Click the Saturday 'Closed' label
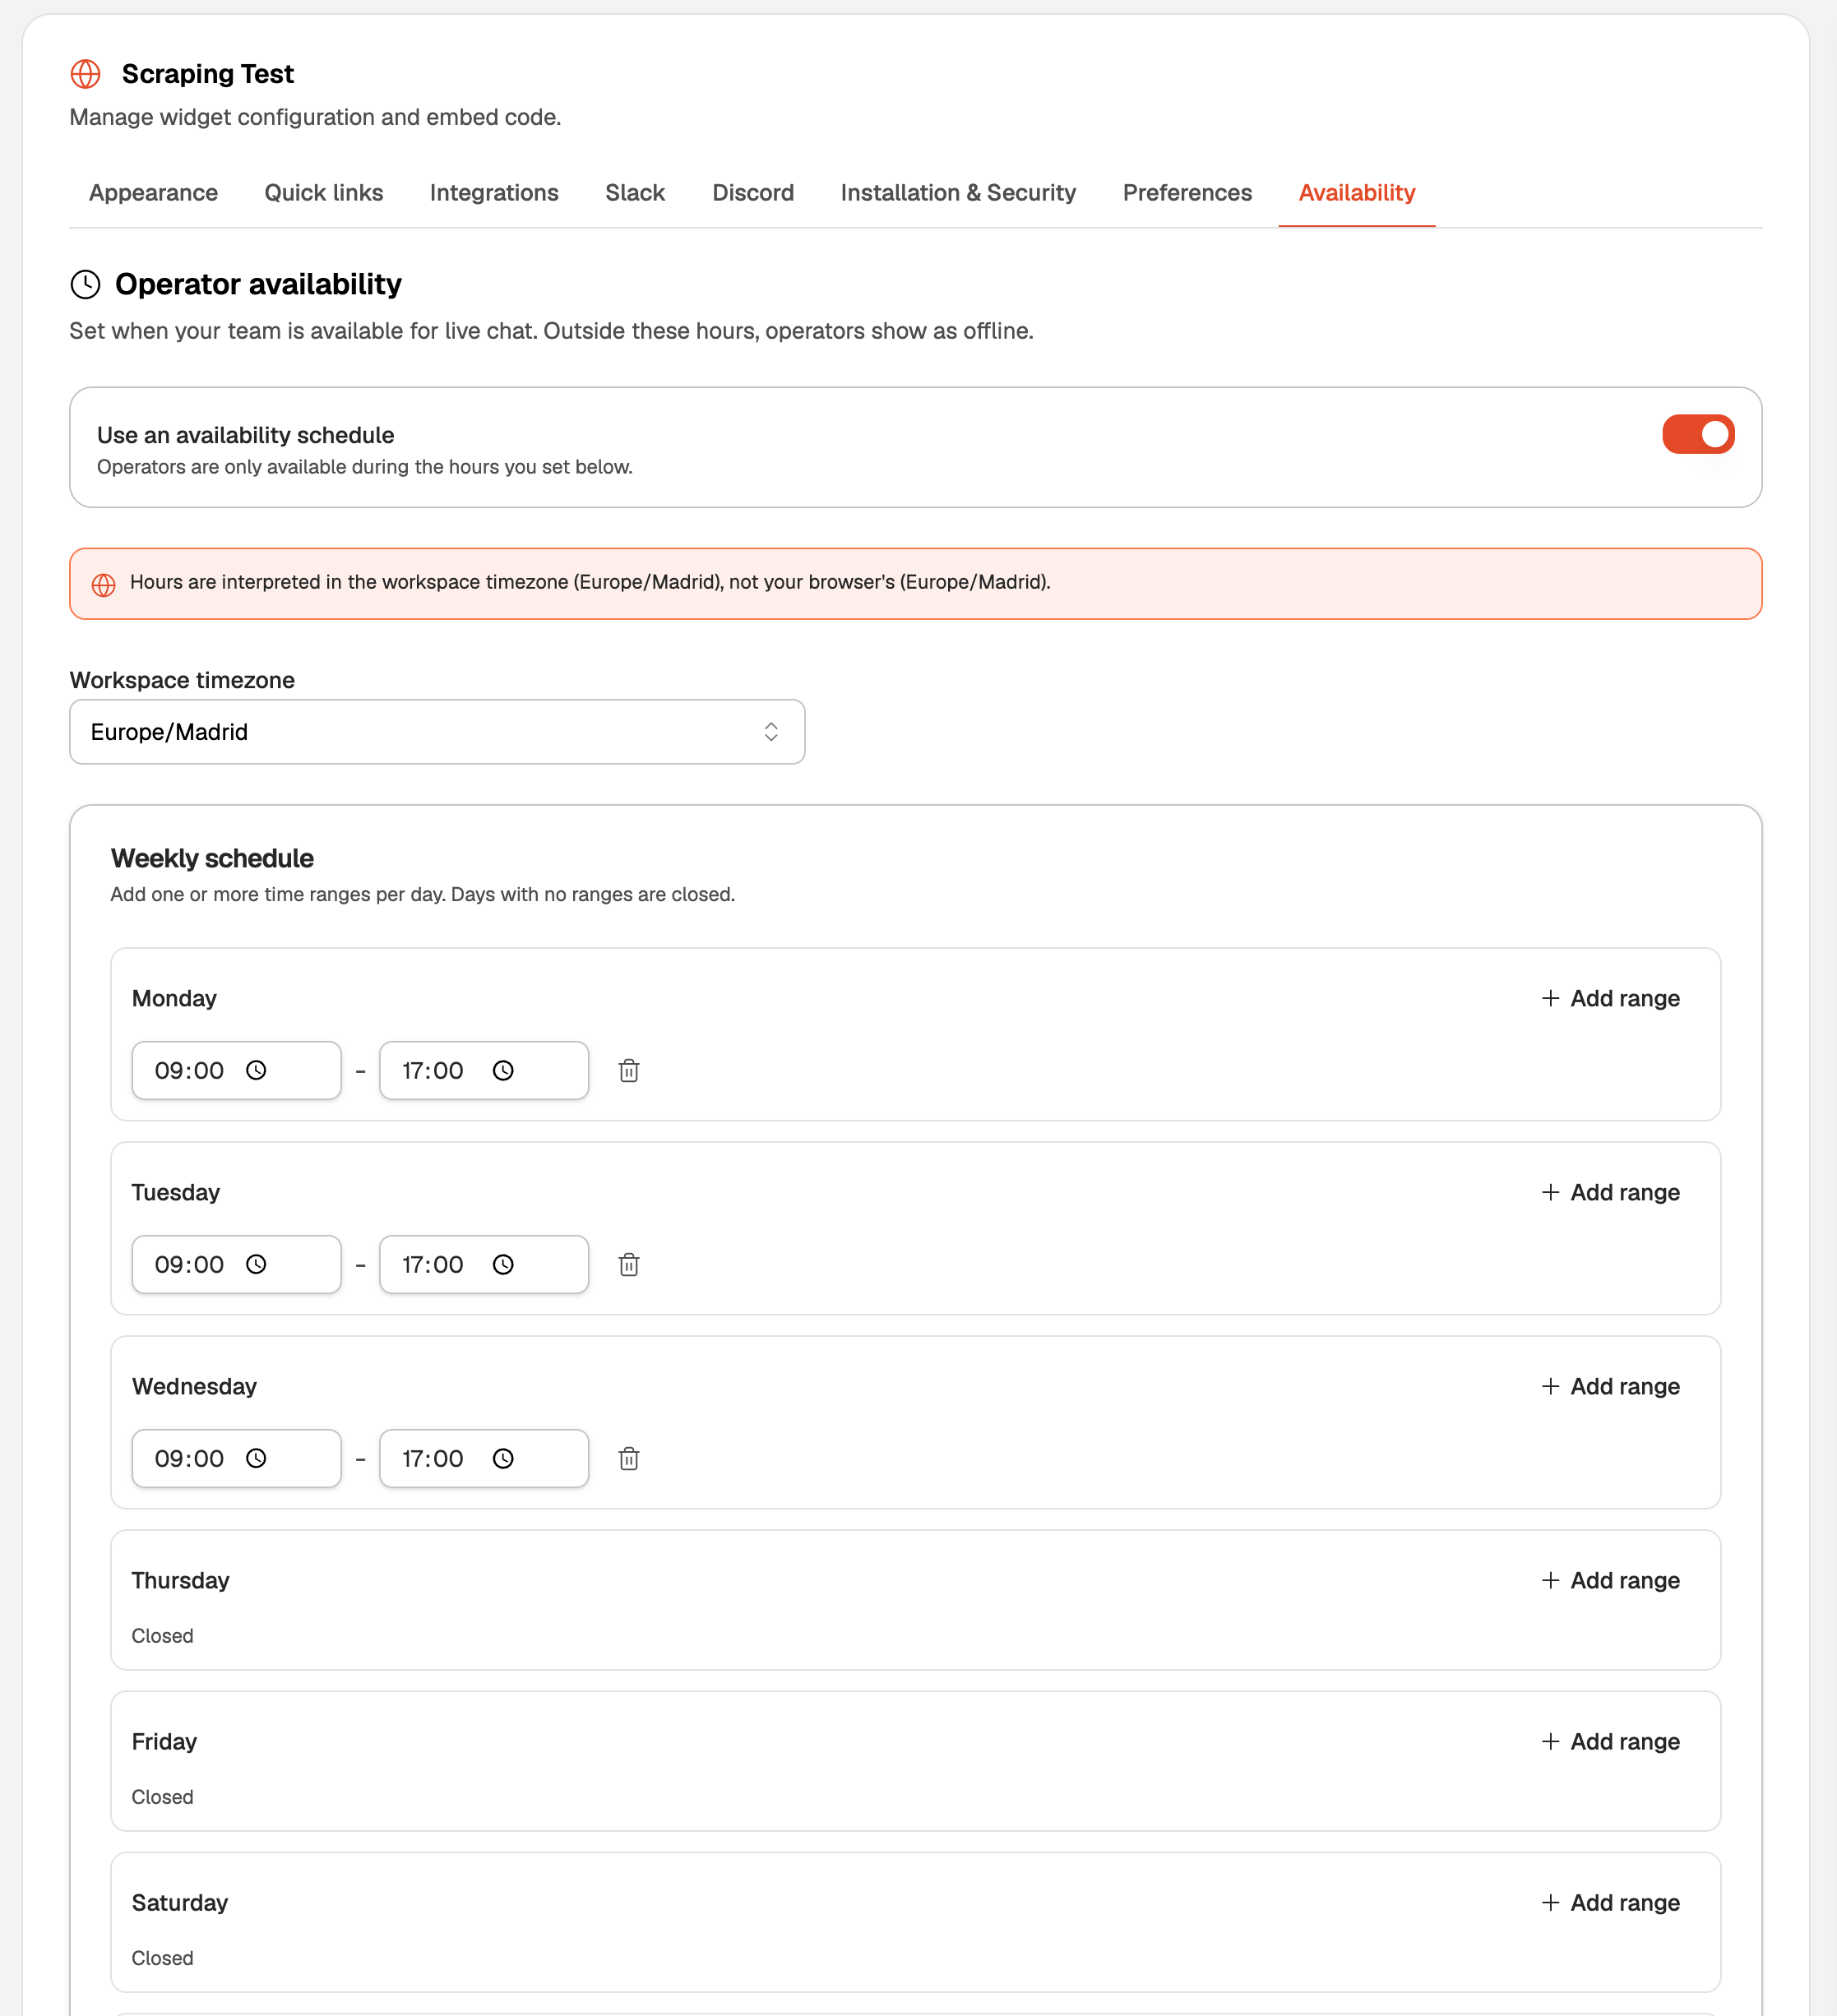This screenshot has width=1837, height=2016. tap(162, 1958)
